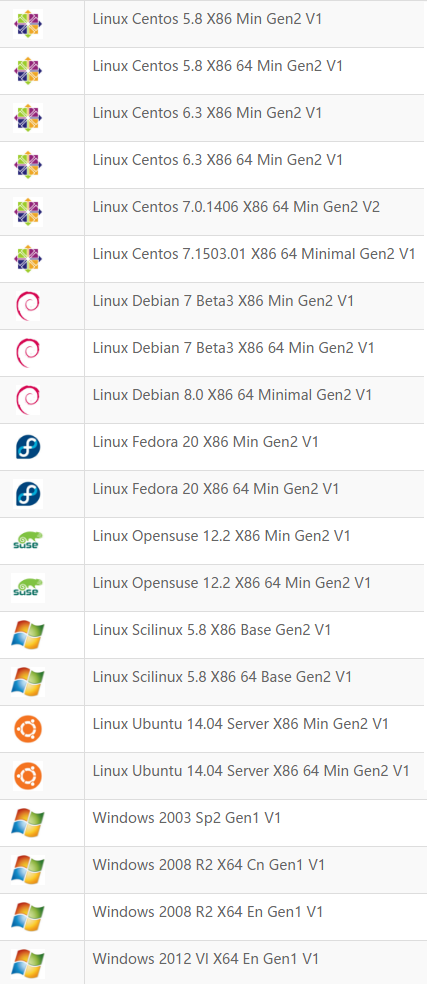Click the Windows logo next to Windows 2003 Sp2
This screenshot has height=984, width=430.
[28, 823]
